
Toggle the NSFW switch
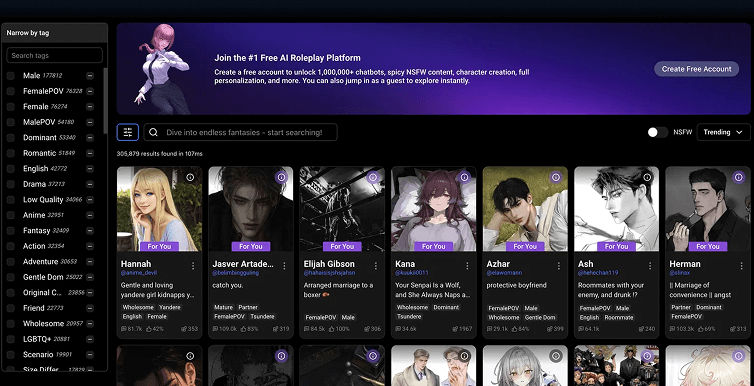657,132
